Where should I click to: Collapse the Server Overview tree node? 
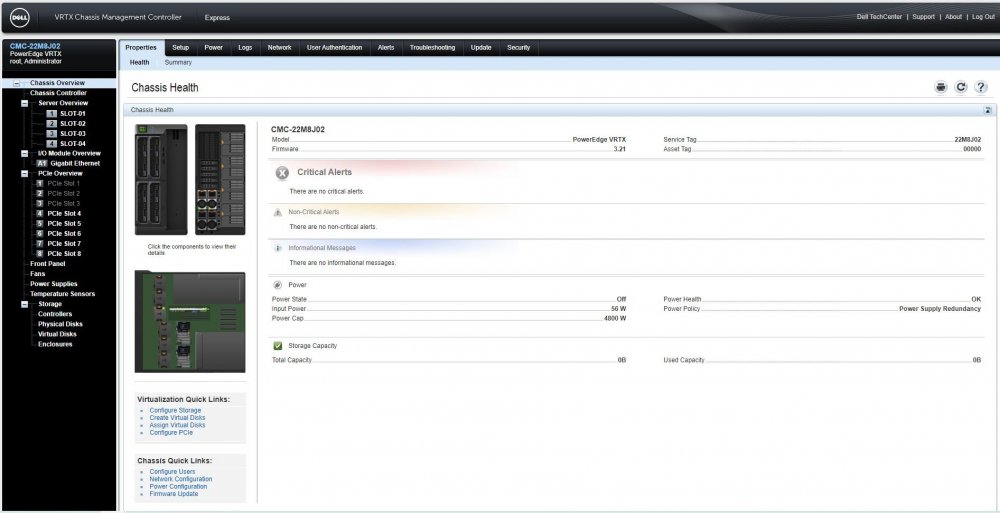pos(24,103)
